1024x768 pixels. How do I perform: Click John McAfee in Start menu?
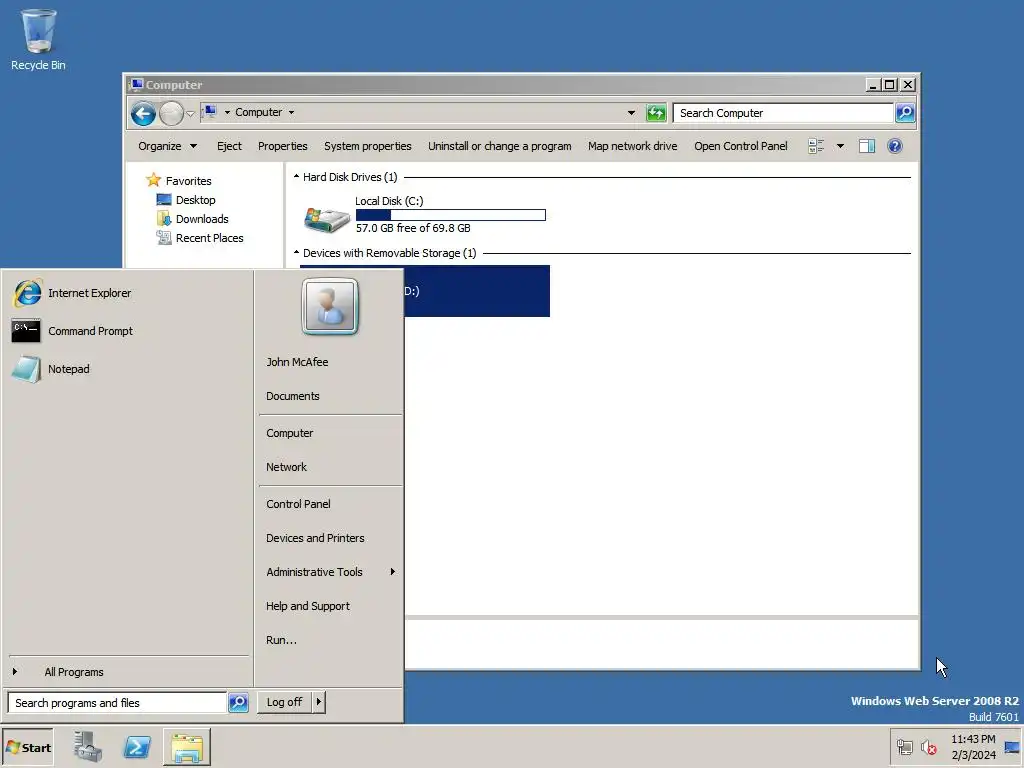coord(297,362)
